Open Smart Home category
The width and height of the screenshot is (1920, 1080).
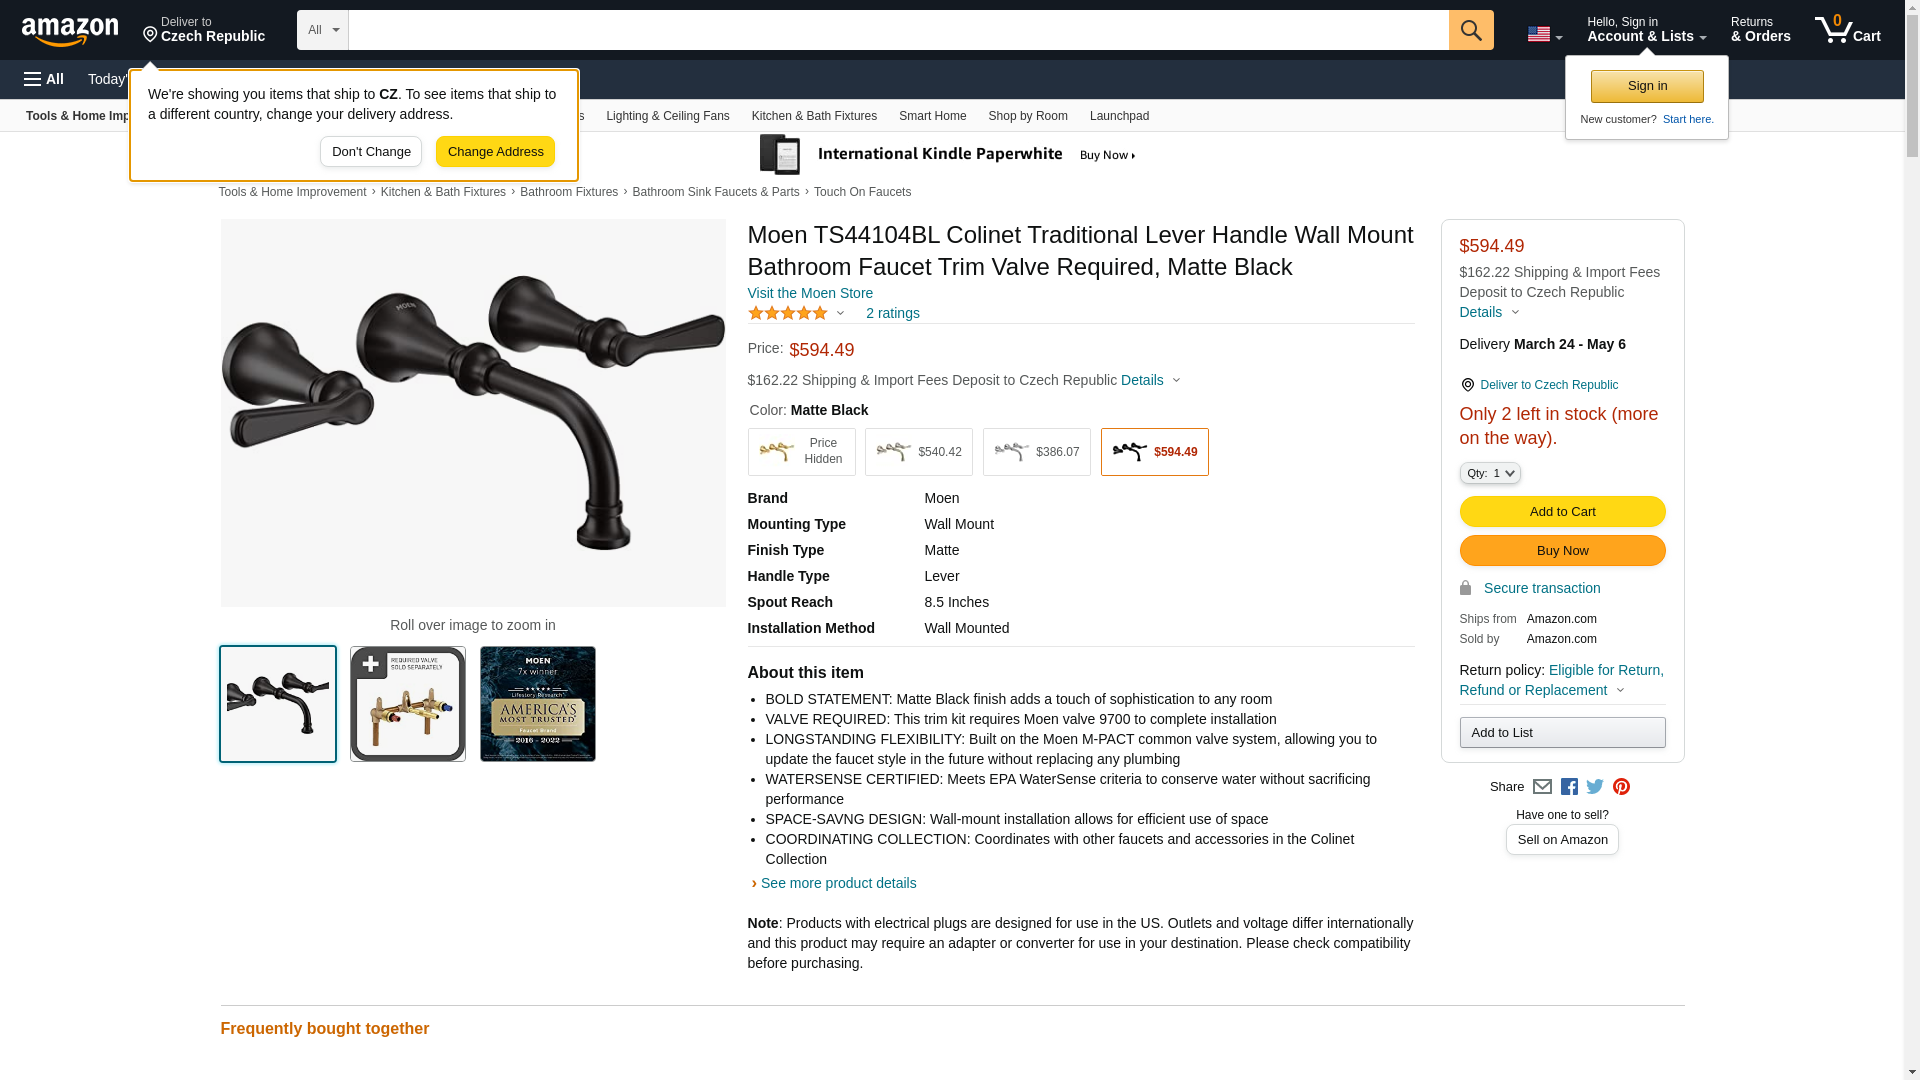(x=932, y=116)
